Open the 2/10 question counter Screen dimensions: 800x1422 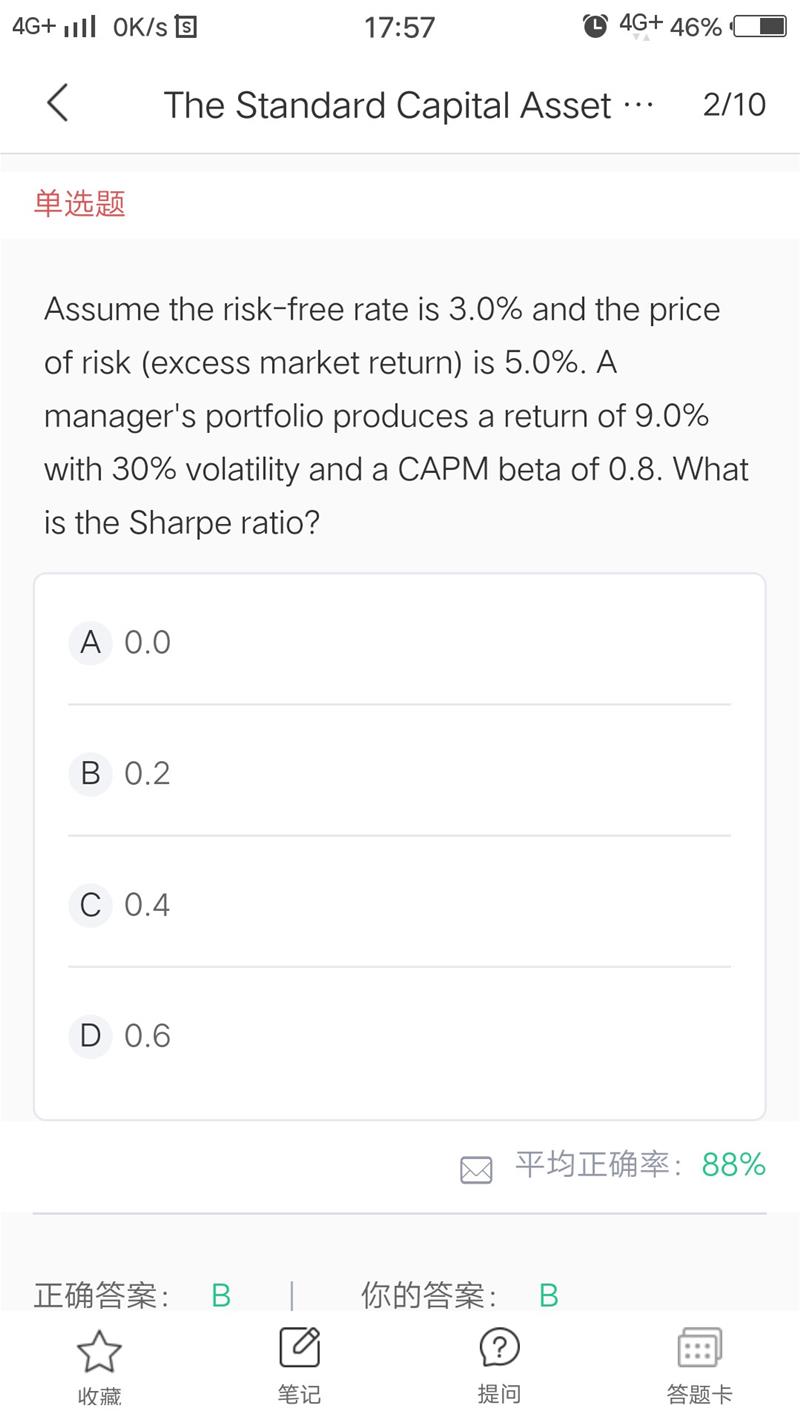(734, 104)
